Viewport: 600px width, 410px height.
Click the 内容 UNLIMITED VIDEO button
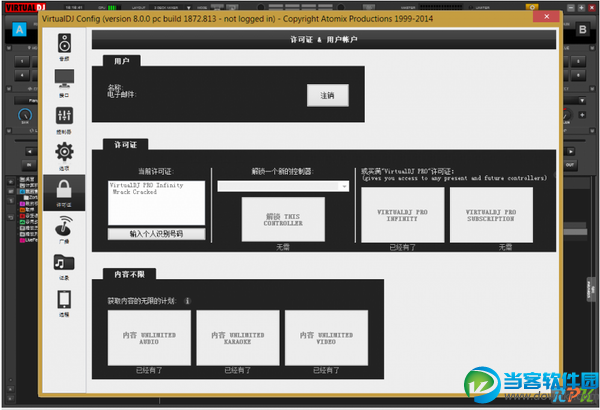pos(326,338)
